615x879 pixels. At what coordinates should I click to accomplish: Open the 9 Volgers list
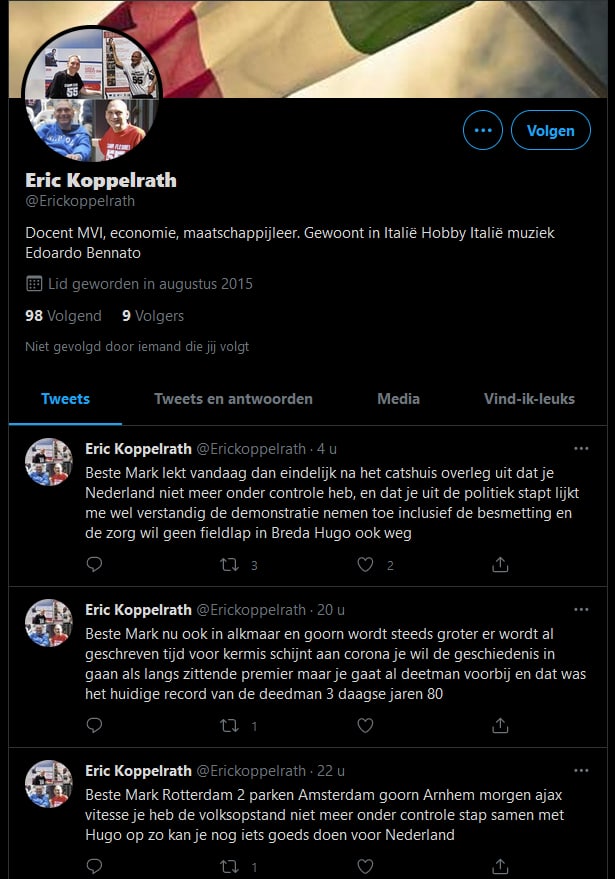click(153, 316)
